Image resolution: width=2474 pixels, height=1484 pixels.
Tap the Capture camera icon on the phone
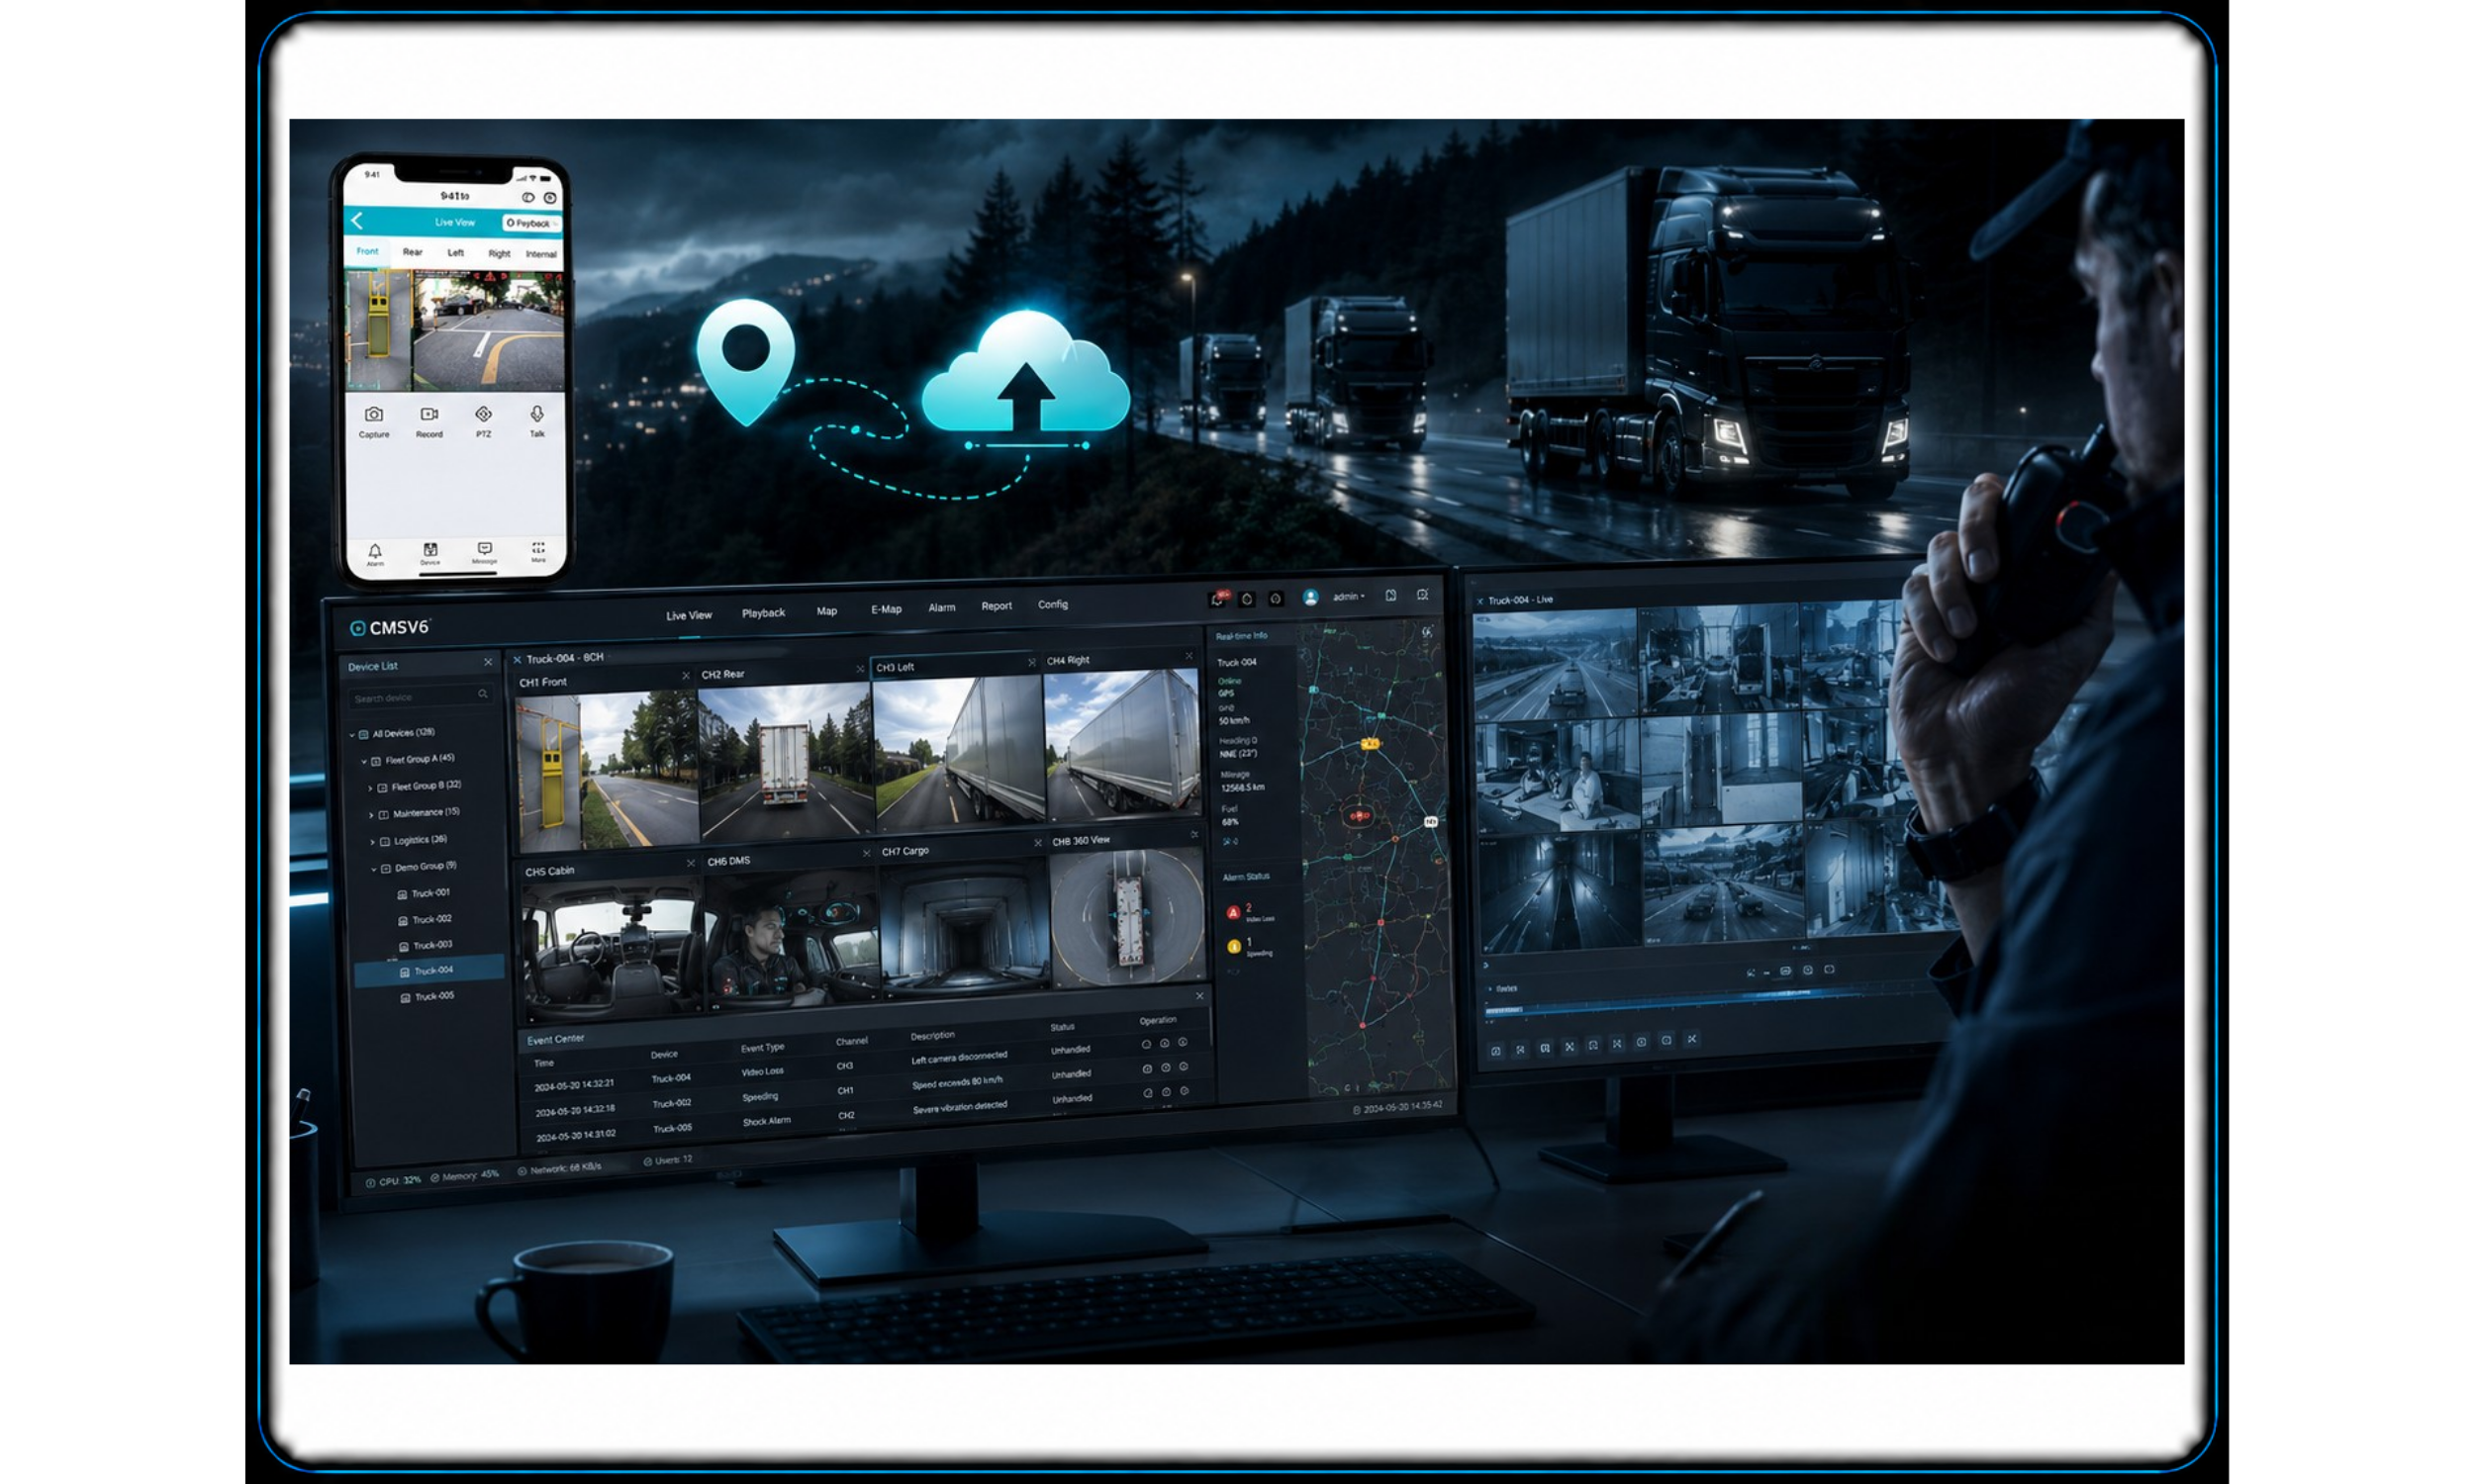pos(373,414)
